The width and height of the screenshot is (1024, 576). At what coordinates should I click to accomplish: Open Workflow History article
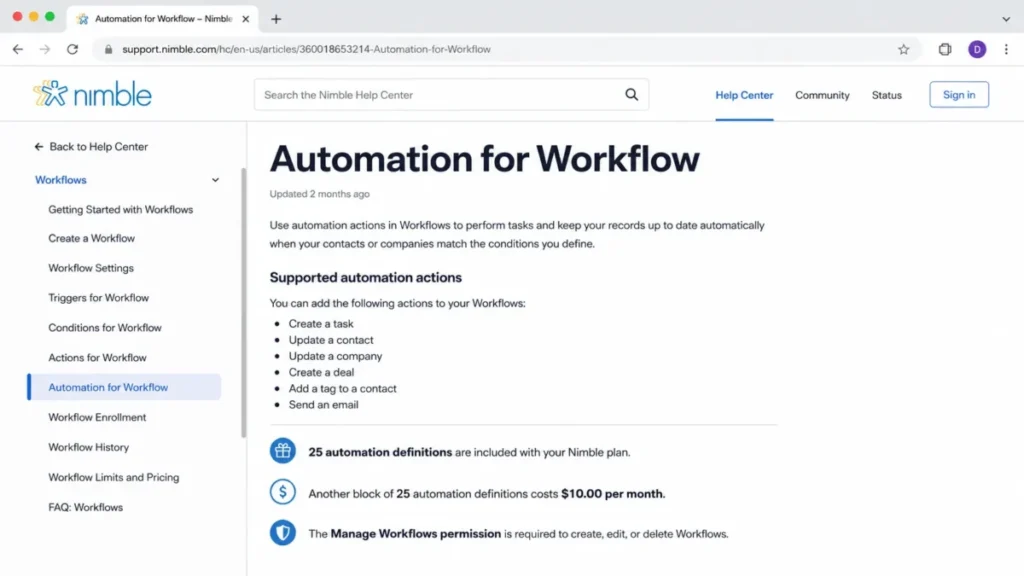click(88, 447)
